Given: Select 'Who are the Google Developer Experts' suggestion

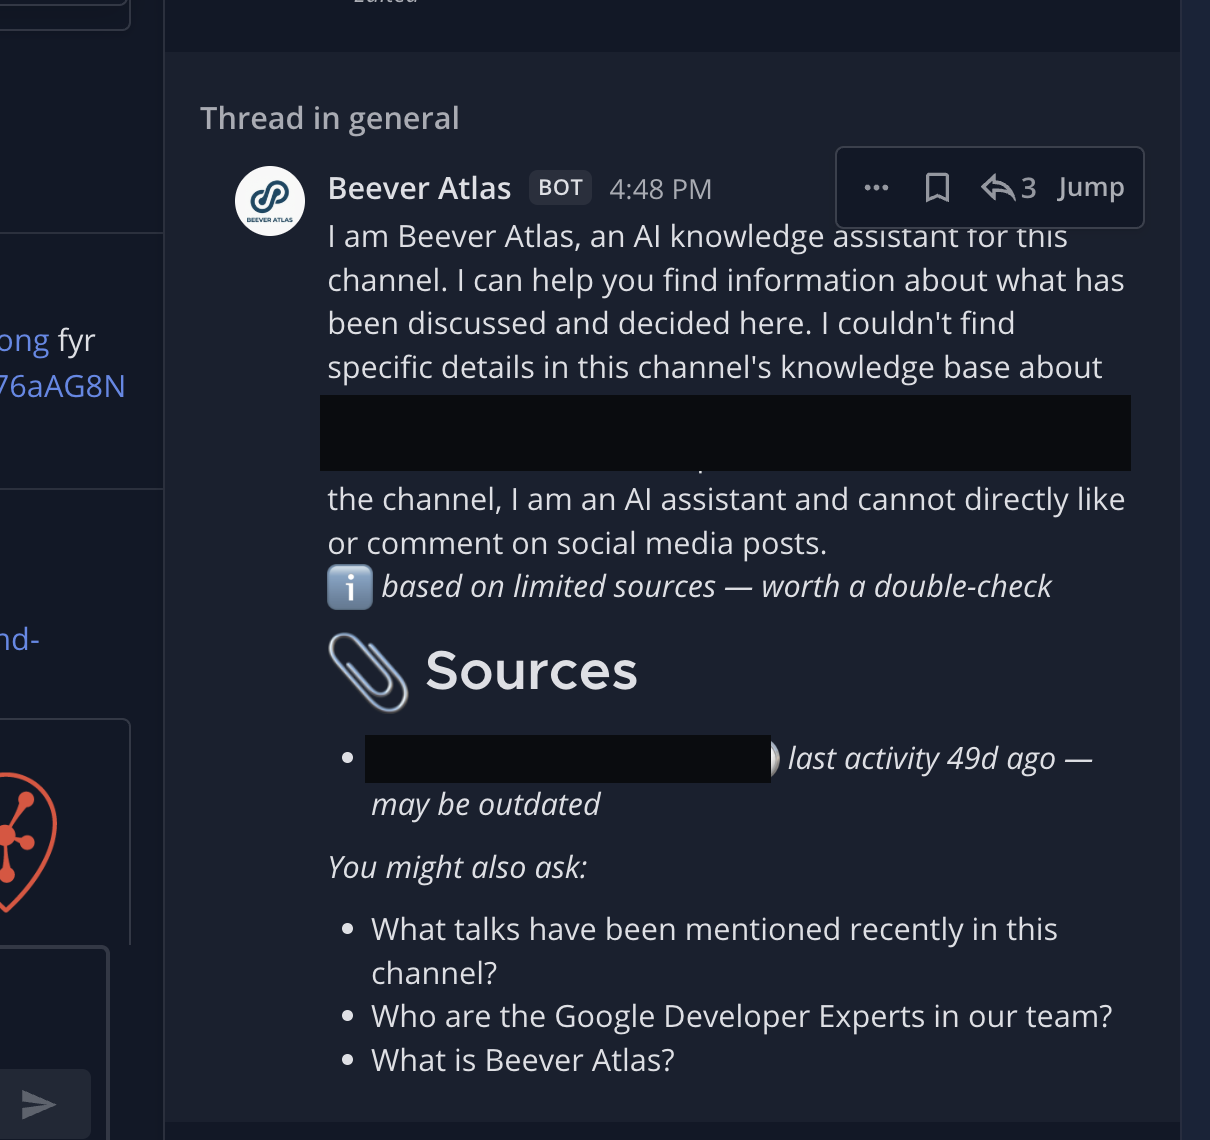Looking at the screenshot, I should (741, 1016).
